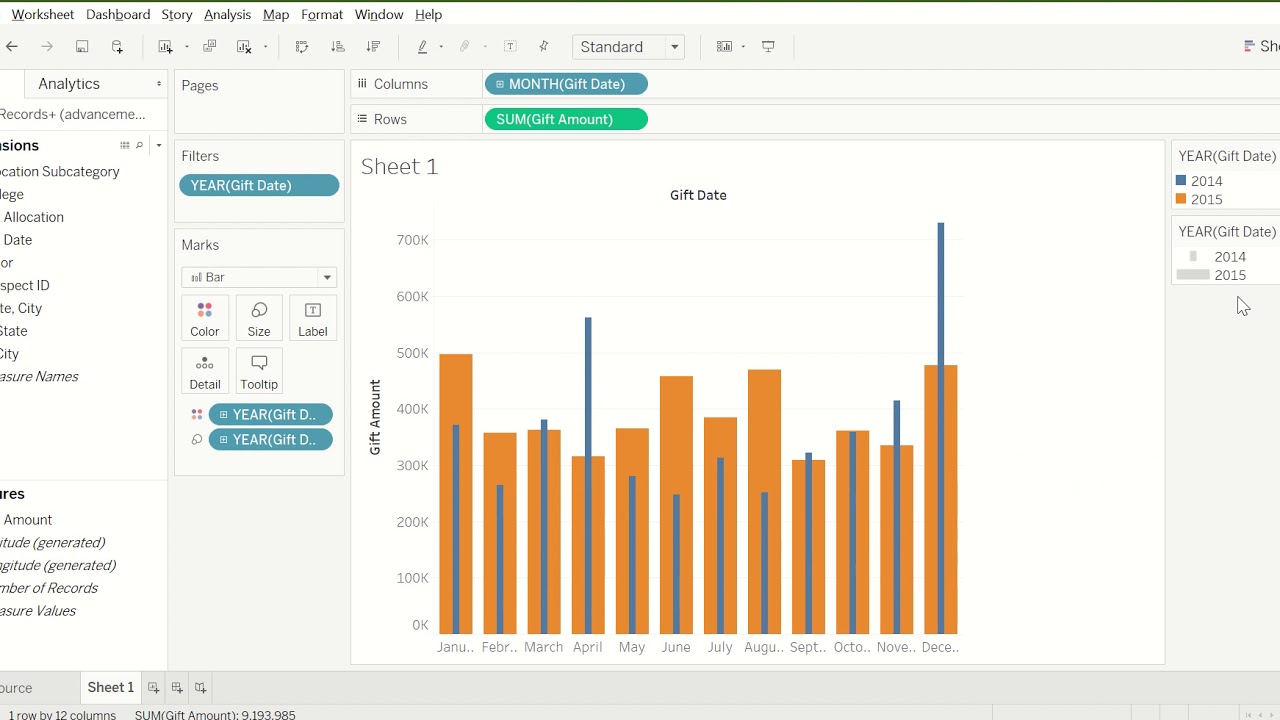
Task: Open the Map menu
Action: [x=276, y=15]
